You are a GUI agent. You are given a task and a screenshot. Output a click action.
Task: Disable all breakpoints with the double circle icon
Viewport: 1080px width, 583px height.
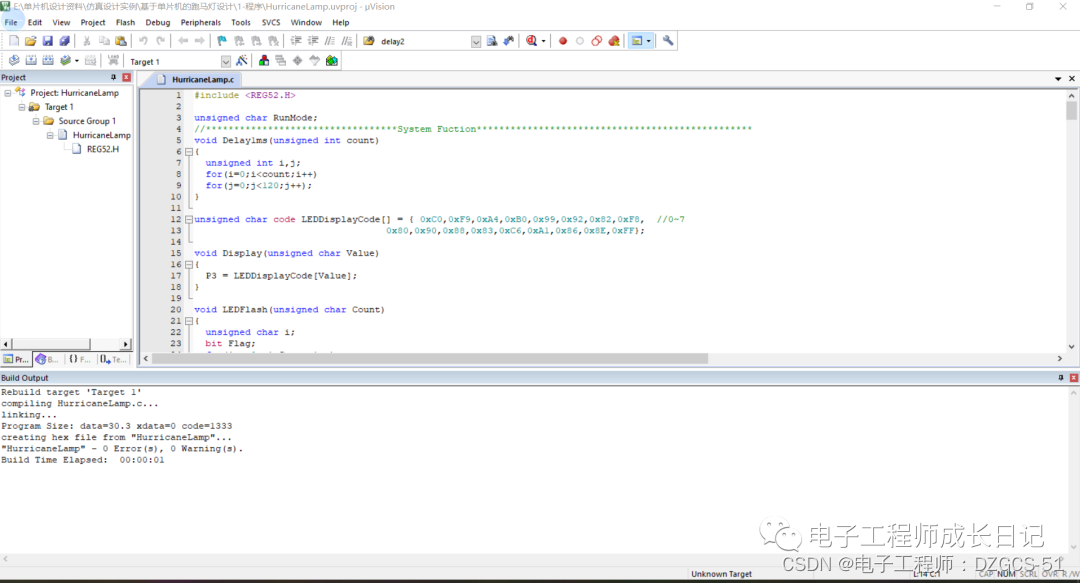pyautogui.click(x=596, y=41)
